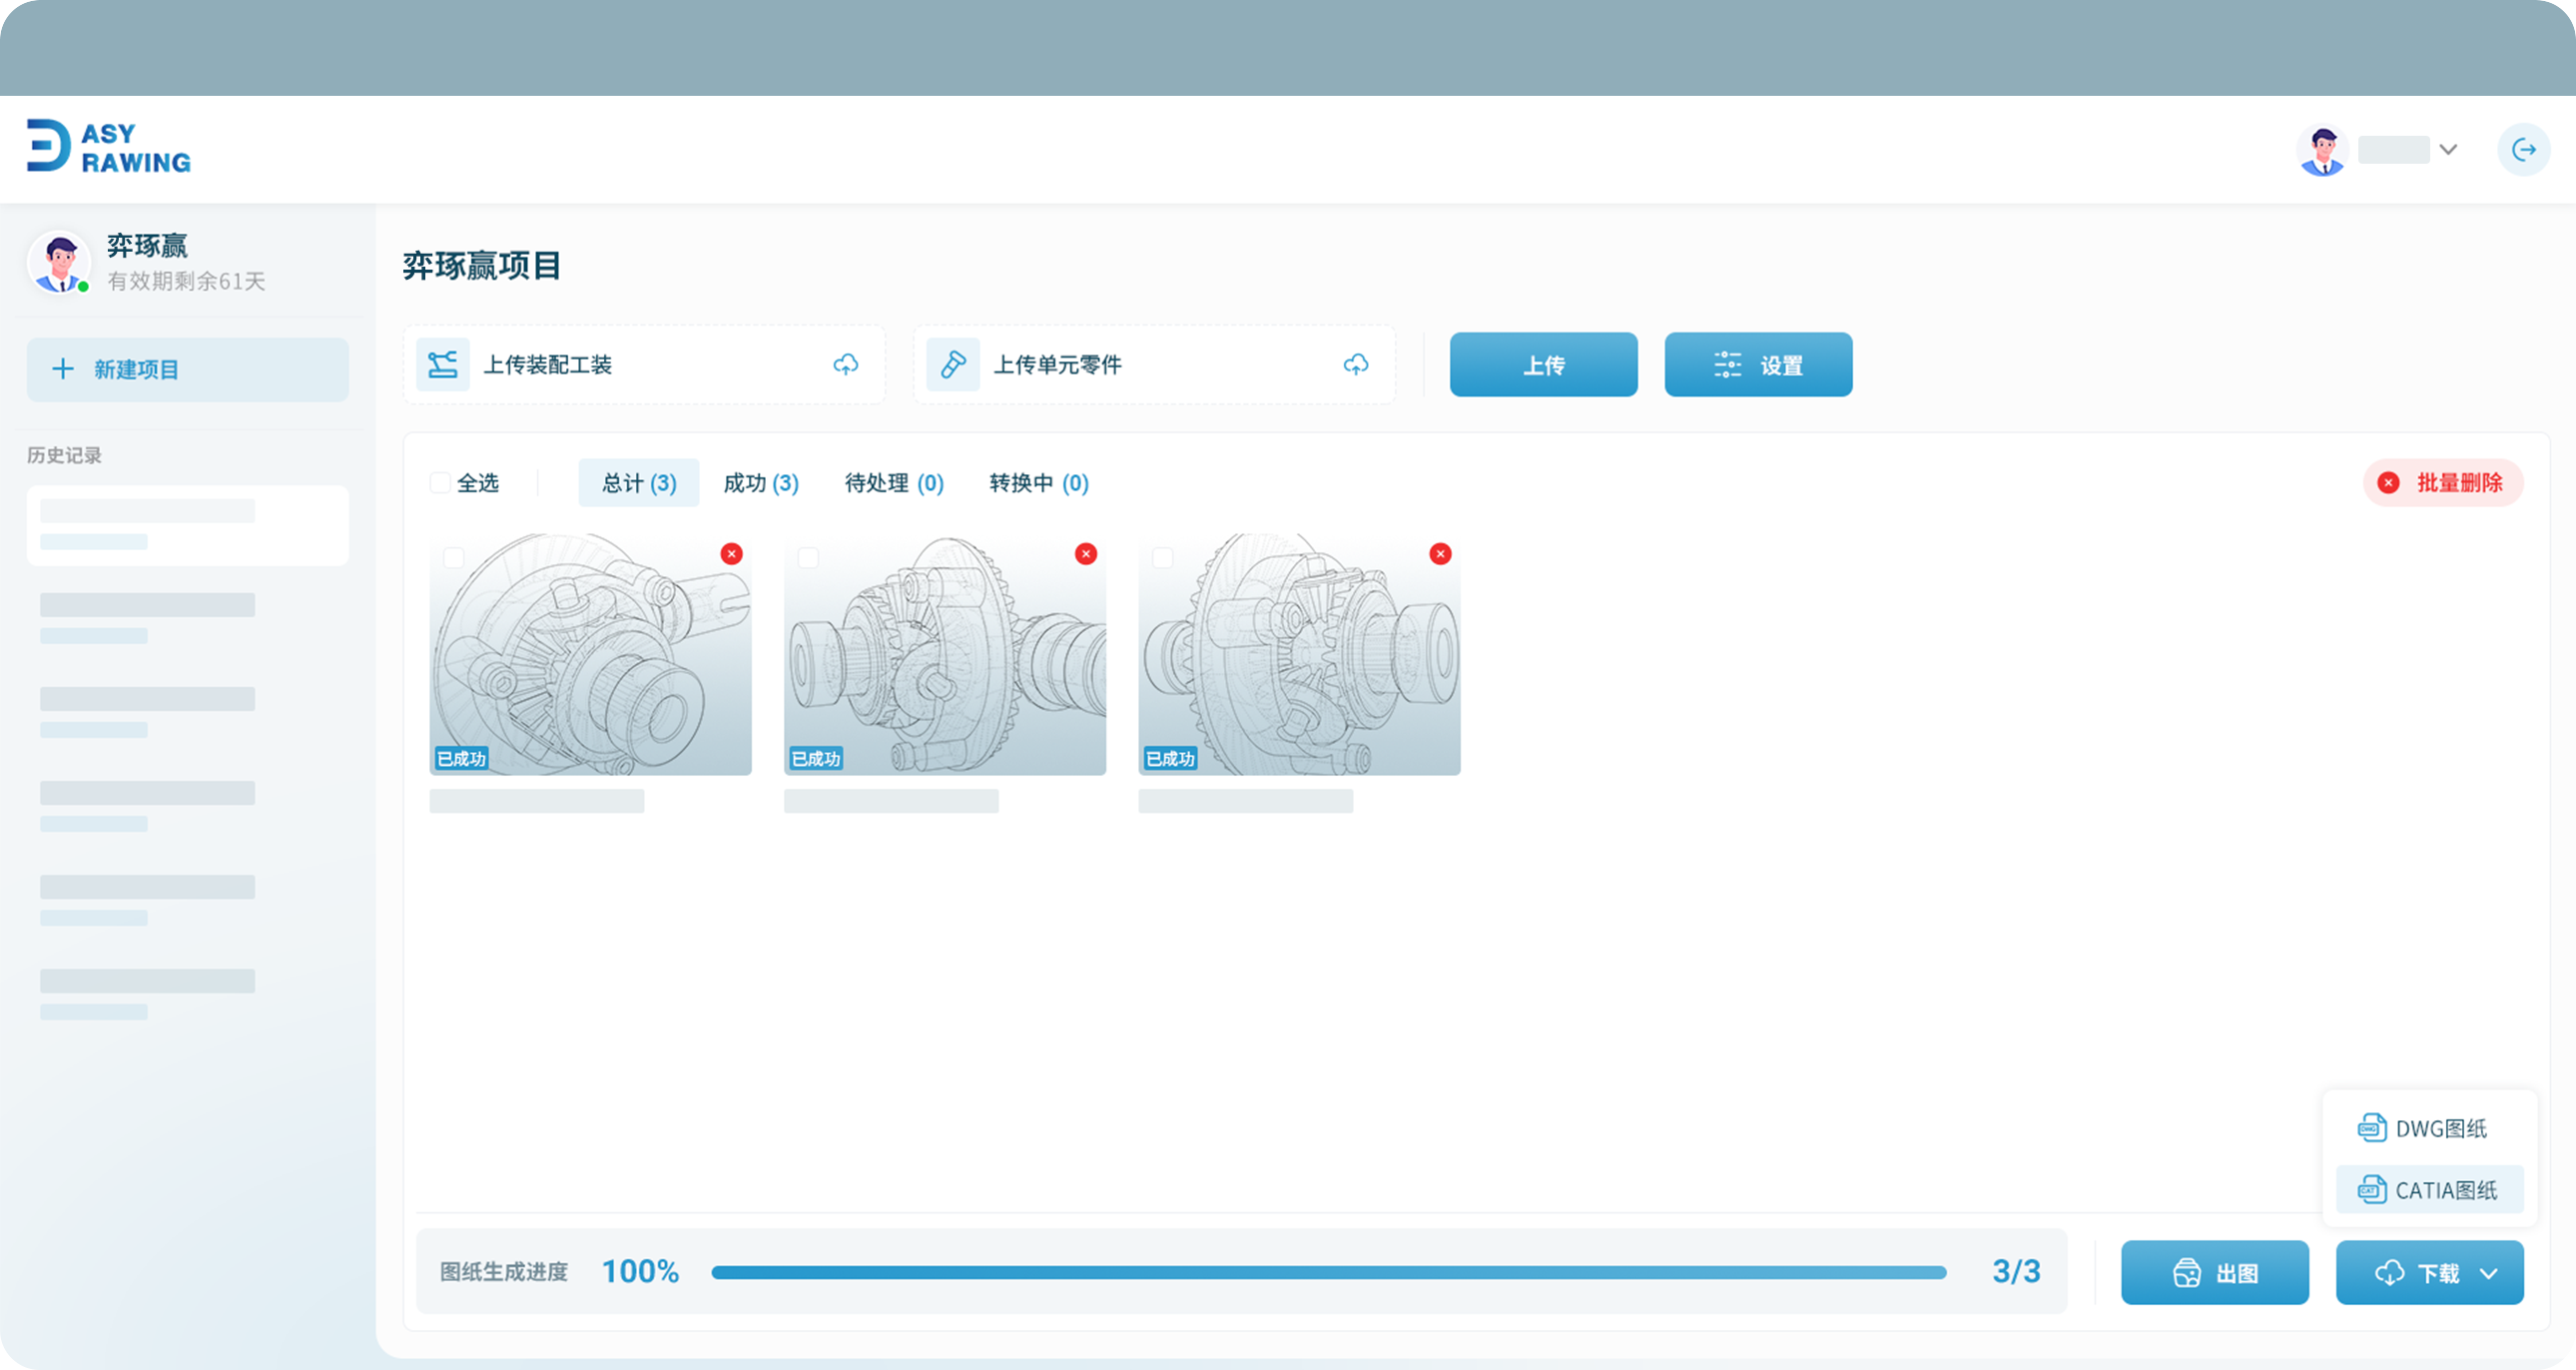Click the 上传 button

click(x=1543, y=364)
